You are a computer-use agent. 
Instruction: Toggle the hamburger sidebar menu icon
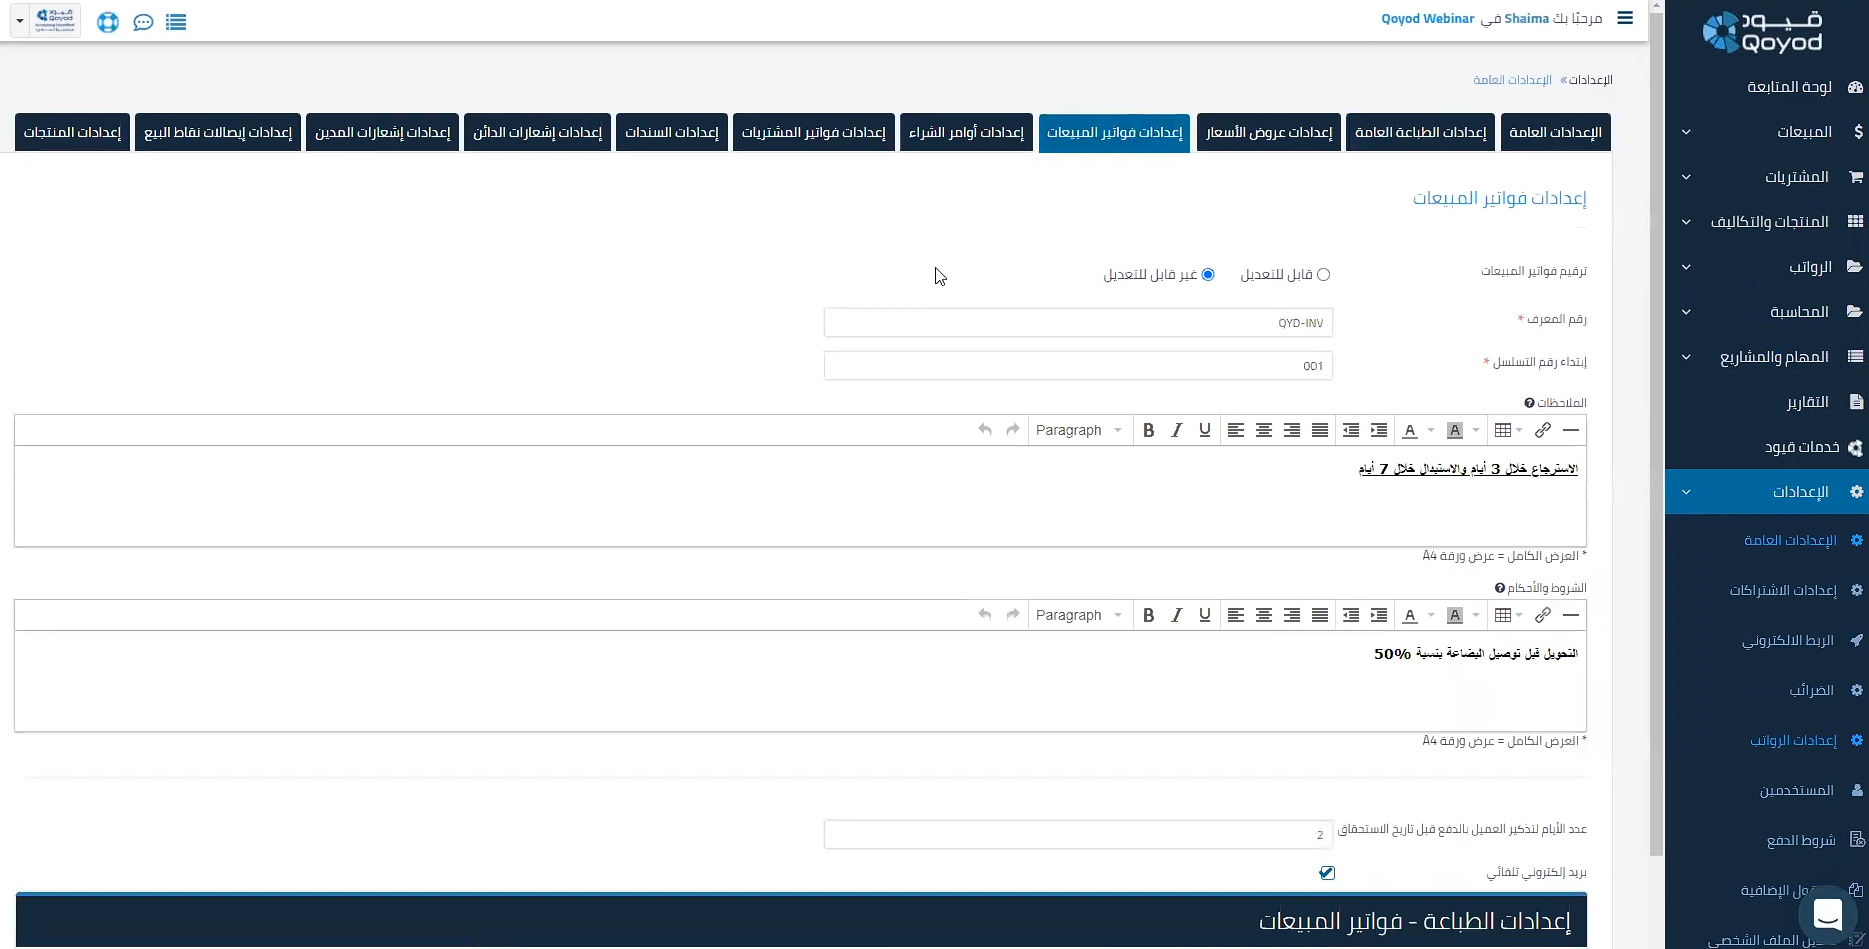(1625, 18)
